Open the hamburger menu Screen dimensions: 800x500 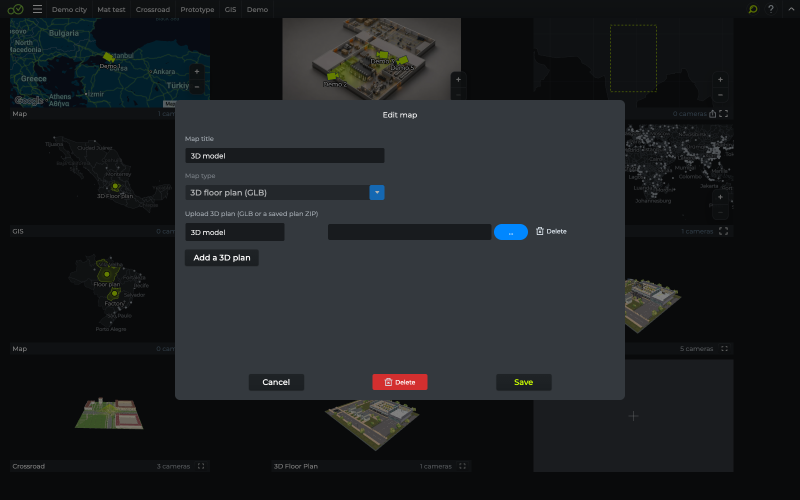click(37, 9)
